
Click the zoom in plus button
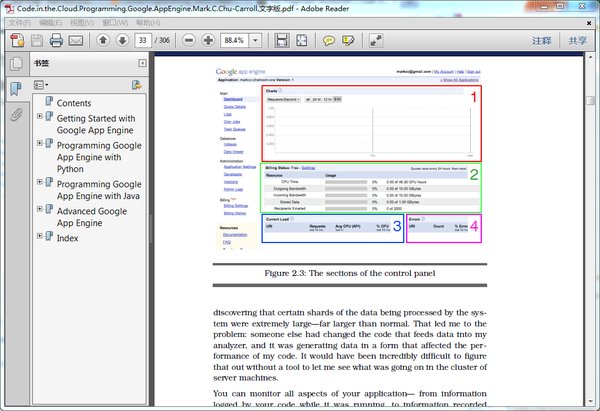tap(208, 41)
